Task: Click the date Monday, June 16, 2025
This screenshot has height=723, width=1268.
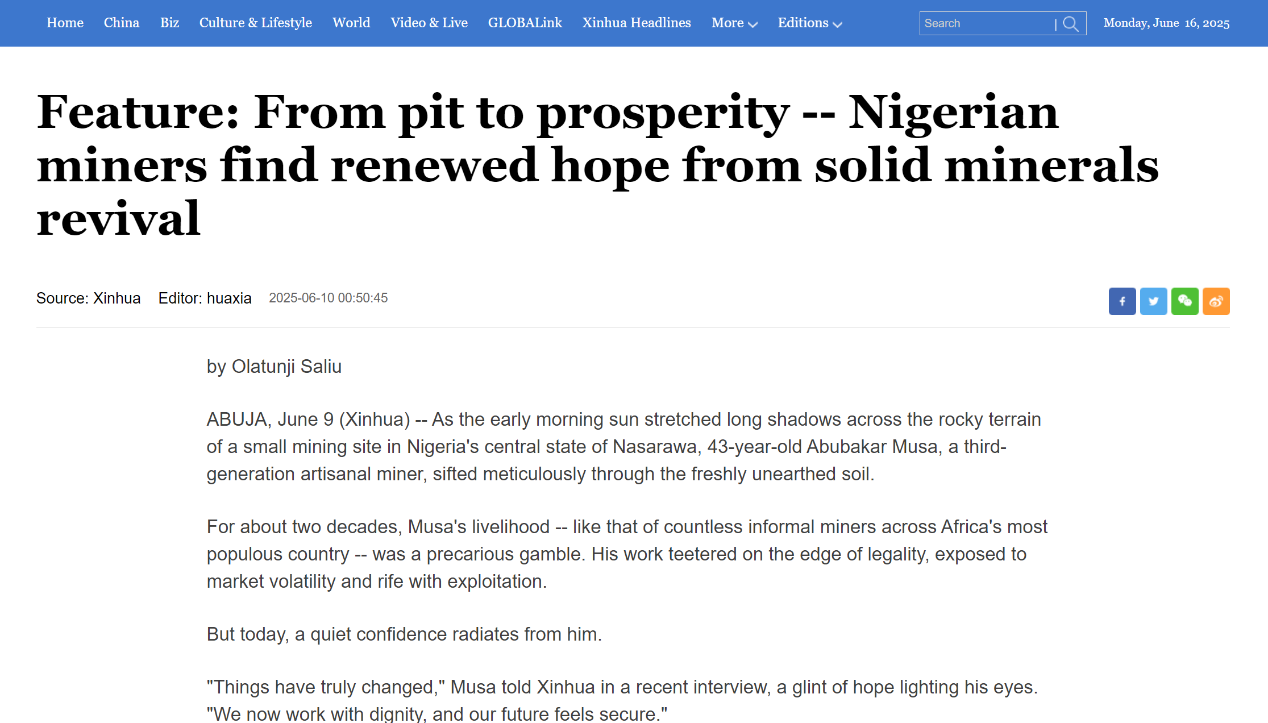Action: pos(1166,23)
